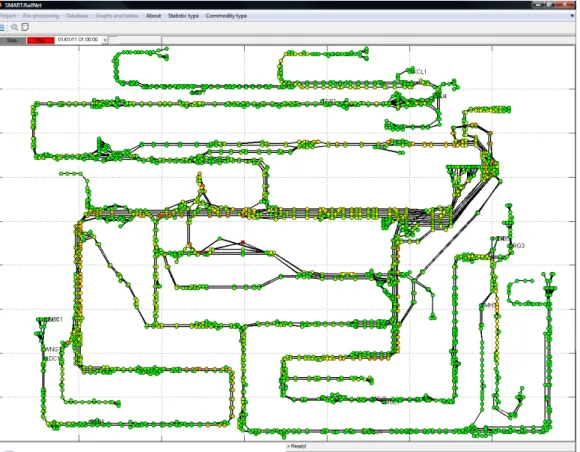Click the page note toolbar icon
580x452 pixels.
tap(25, 27)
